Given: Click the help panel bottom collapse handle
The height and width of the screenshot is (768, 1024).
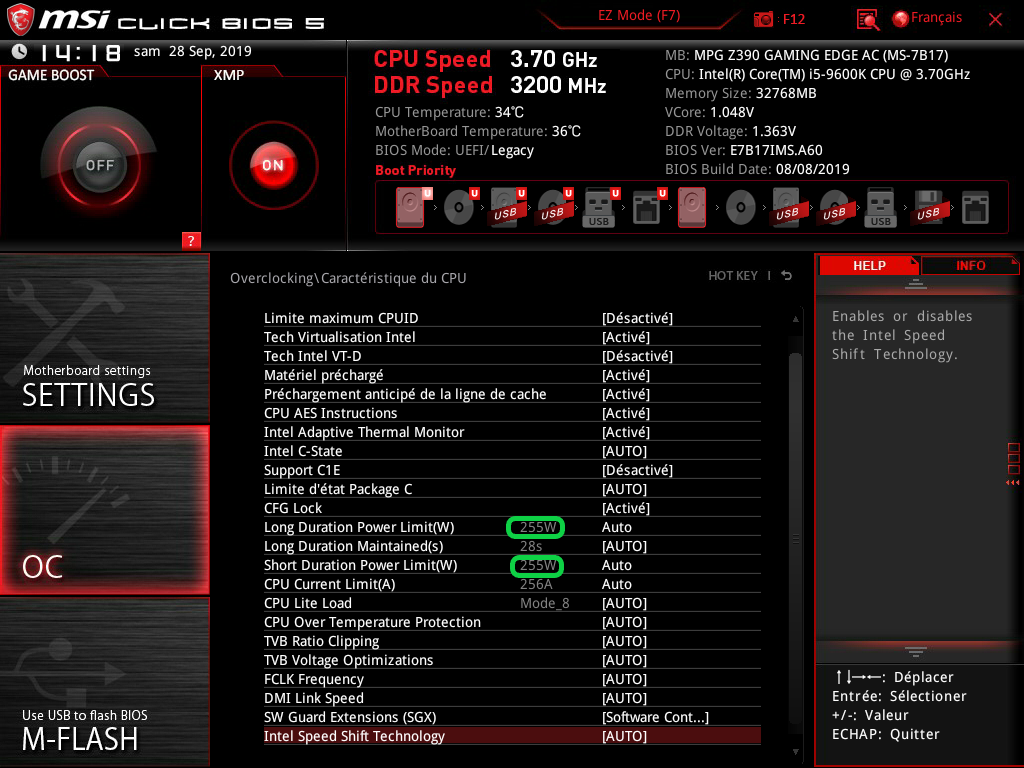Looking at the screenshot, I should coord(916,651).
